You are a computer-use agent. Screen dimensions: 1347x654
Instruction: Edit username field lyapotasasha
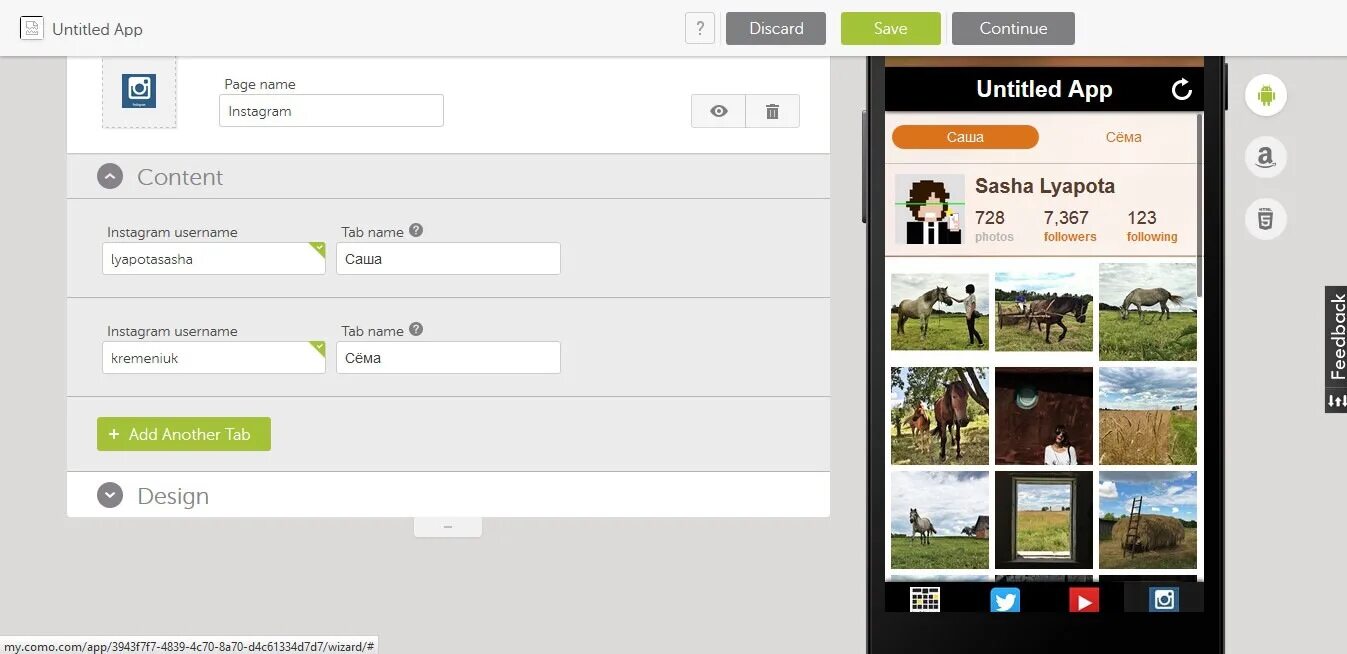tap(214, 258)
